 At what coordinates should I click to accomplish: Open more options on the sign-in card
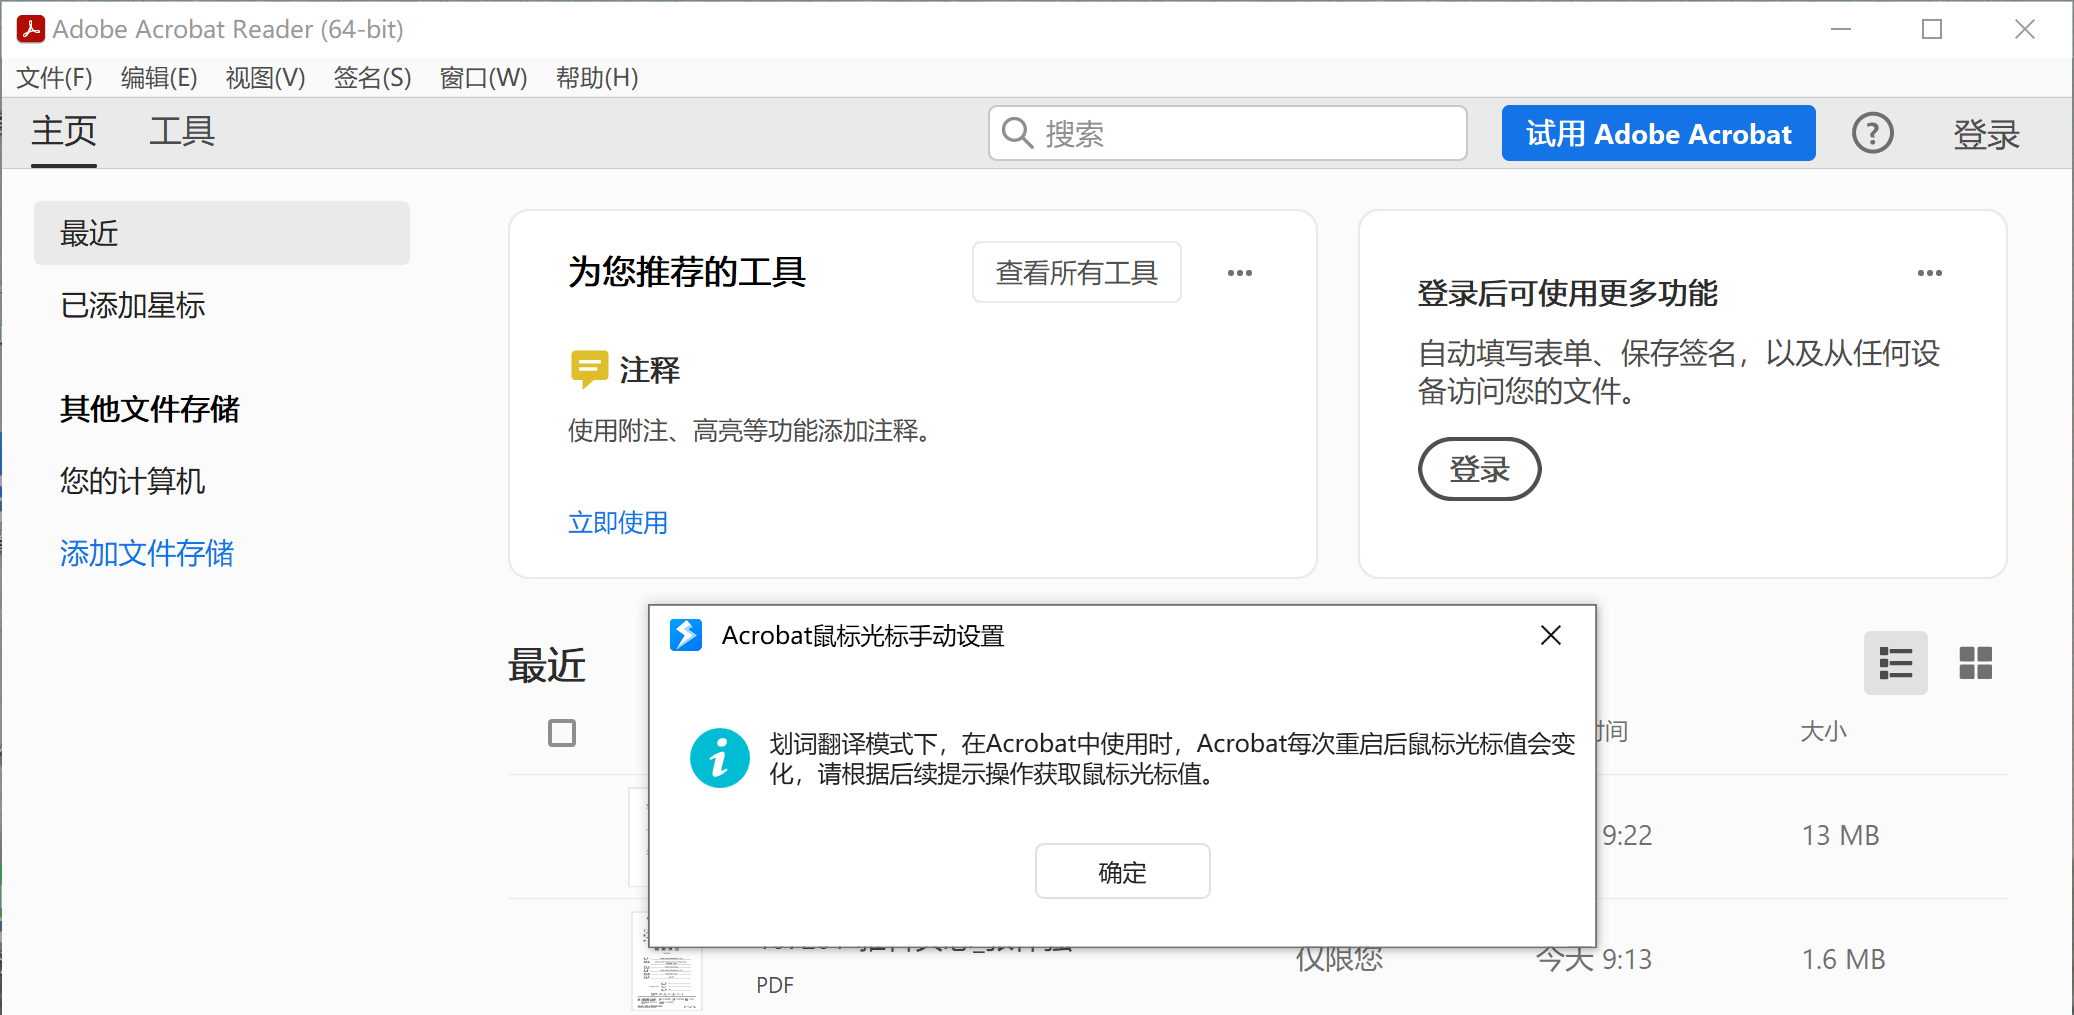click(x=1930, y=273)
